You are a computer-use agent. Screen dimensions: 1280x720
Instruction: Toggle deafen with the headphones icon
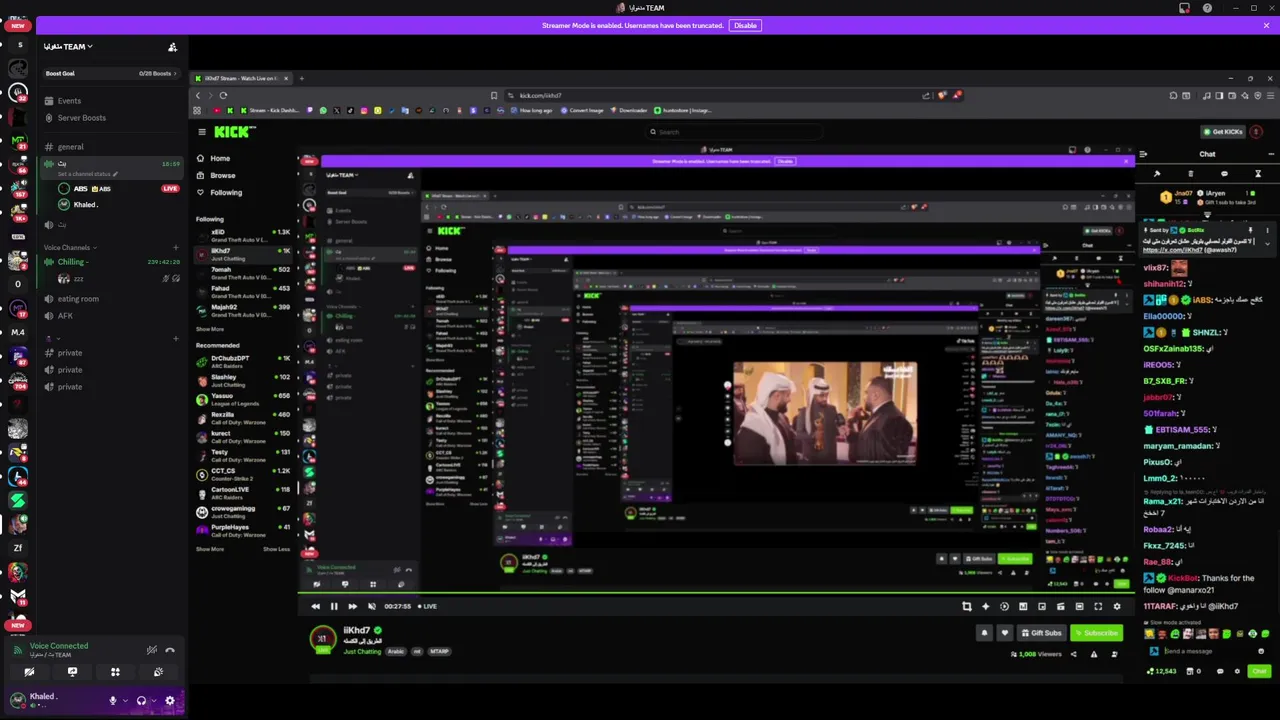[x=141, y=701]
